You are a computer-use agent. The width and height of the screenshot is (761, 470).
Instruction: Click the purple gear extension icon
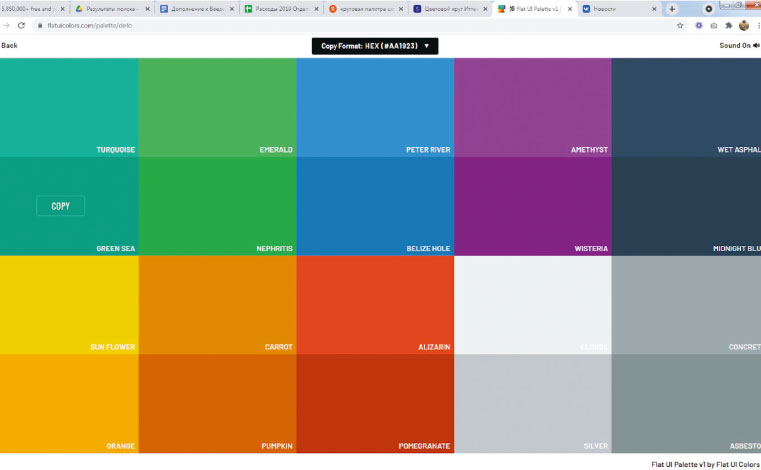click(698, 25)
